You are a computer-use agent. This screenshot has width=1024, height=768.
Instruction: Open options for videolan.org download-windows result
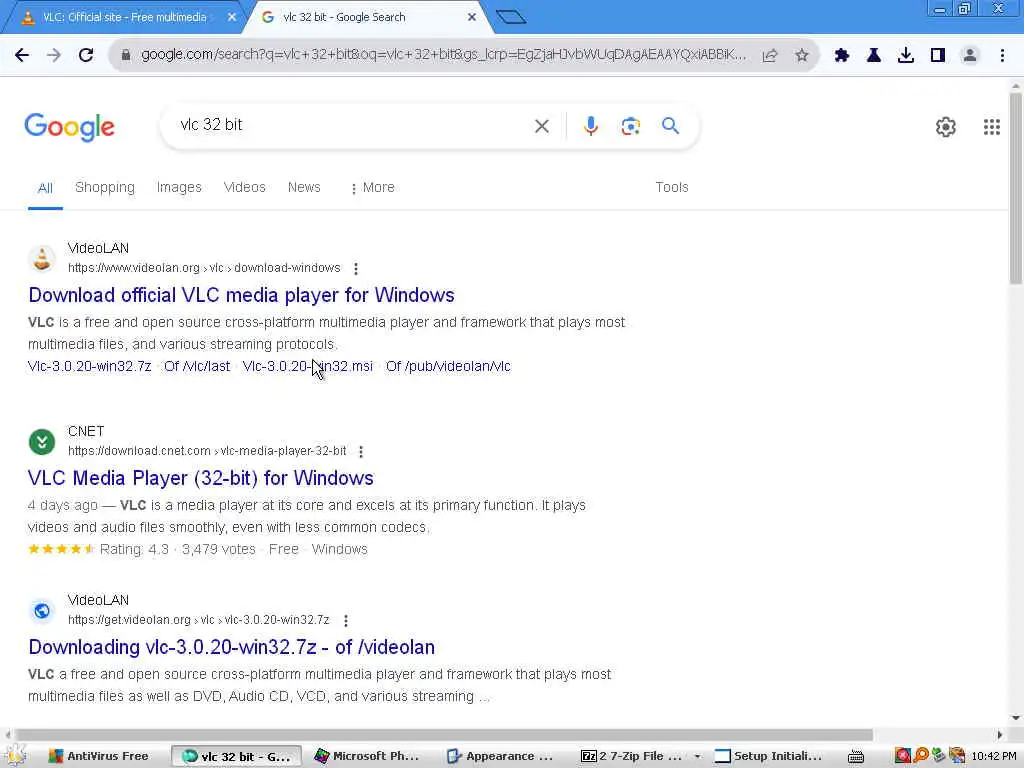(x=355, y=268)
